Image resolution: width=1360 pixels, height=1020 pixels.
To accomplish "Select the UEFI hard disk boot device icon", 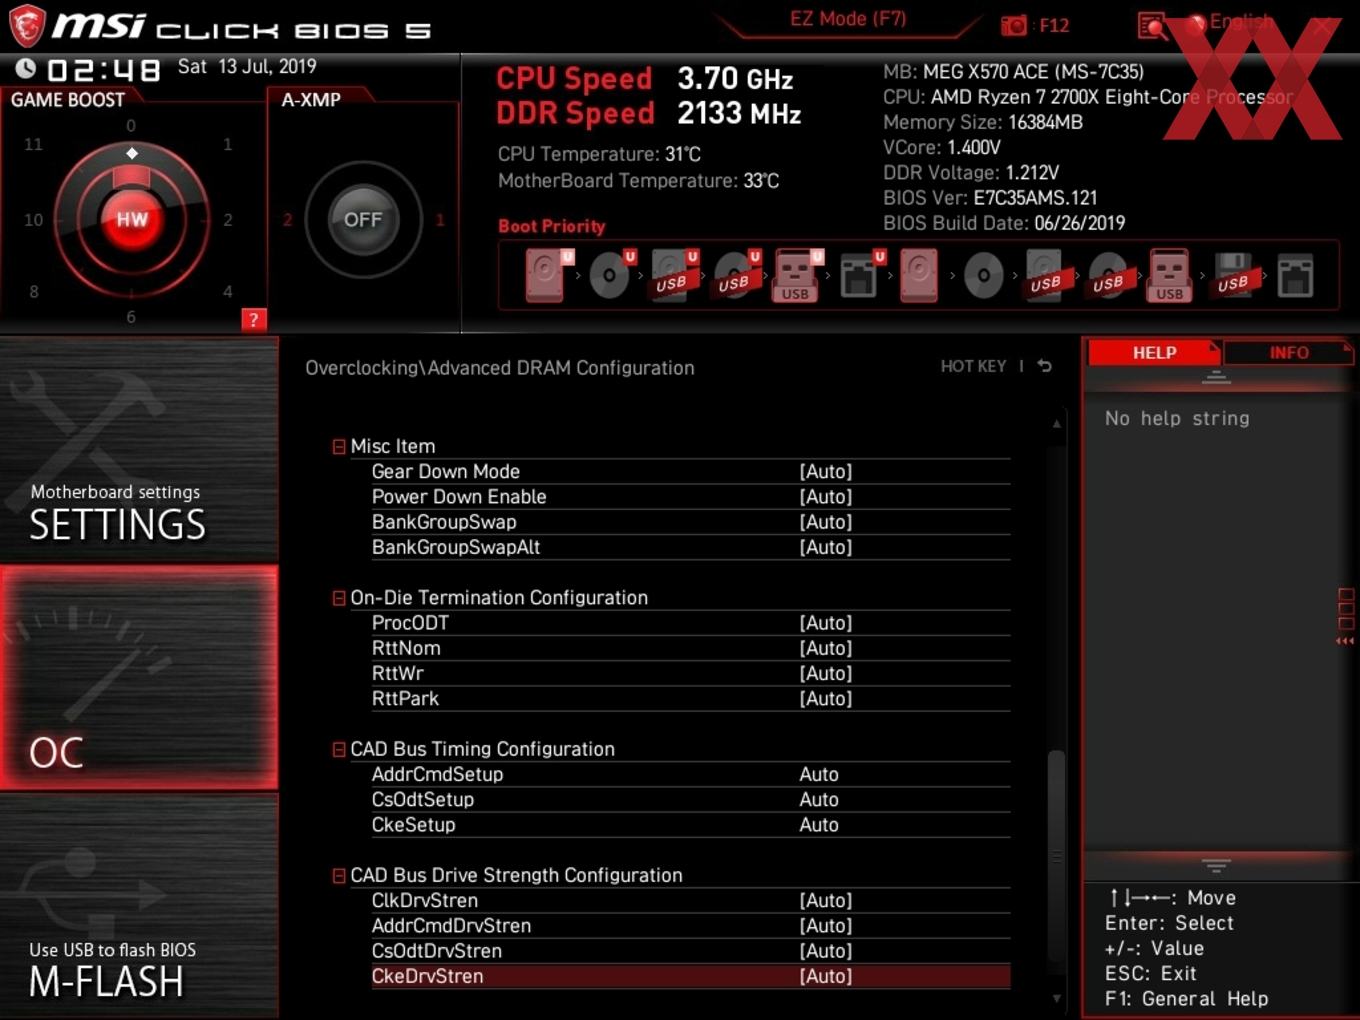I will 548,275.
